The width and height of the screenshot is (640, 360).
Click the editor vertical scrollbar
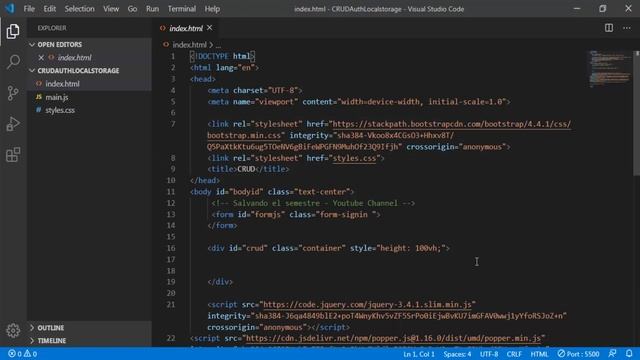point(636,113)
